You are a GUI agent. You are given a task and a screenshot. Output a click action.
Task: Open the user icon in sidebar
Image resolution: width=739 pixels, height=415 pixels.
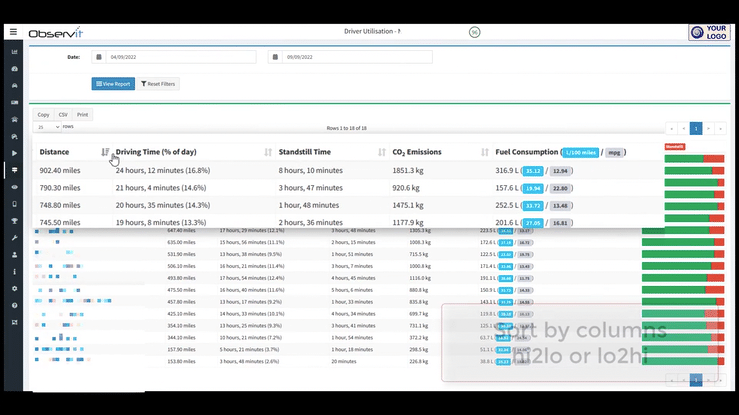pyautogui.click(x=14, y=255)
